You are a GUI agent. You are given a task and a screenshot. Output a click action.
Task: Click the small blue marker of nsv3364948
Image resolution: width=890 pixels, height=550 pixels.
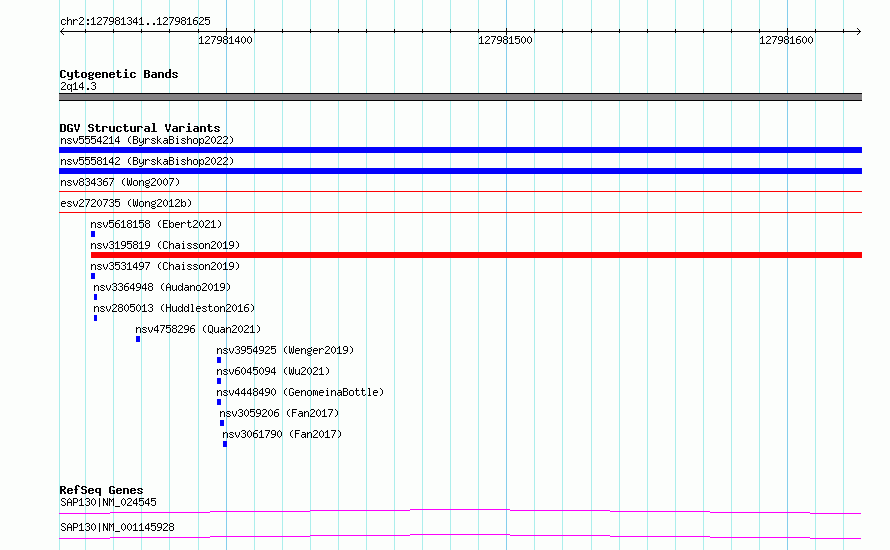(95, 297)
